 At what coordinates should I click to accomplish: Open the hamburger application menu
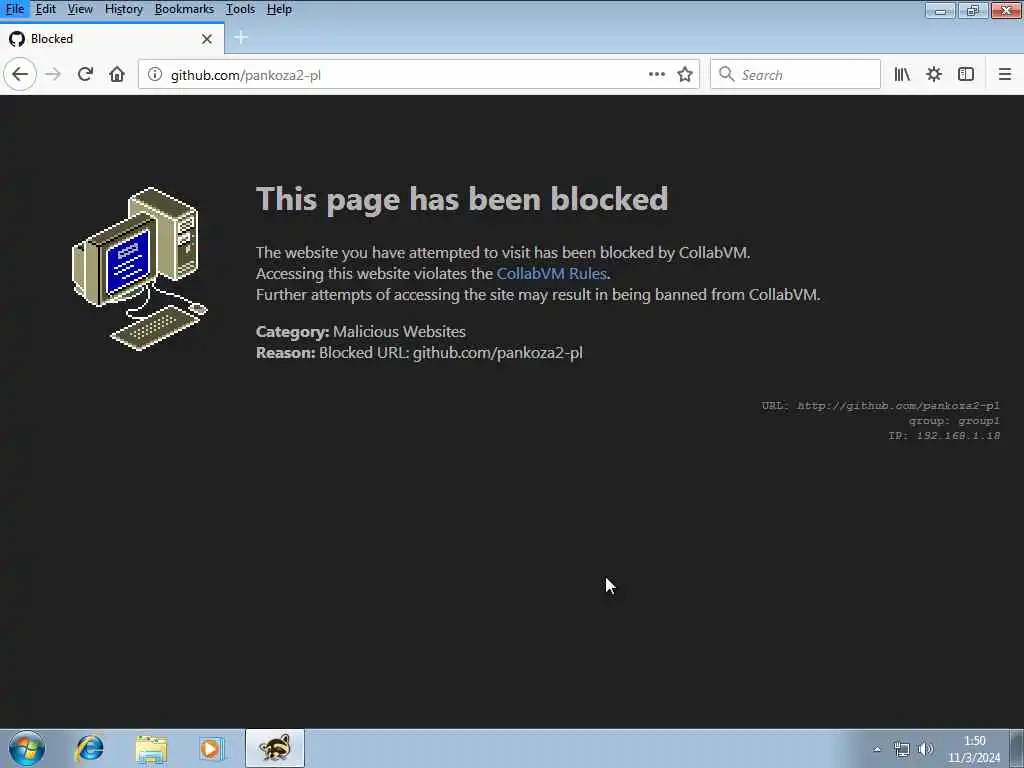point(1005,74)
